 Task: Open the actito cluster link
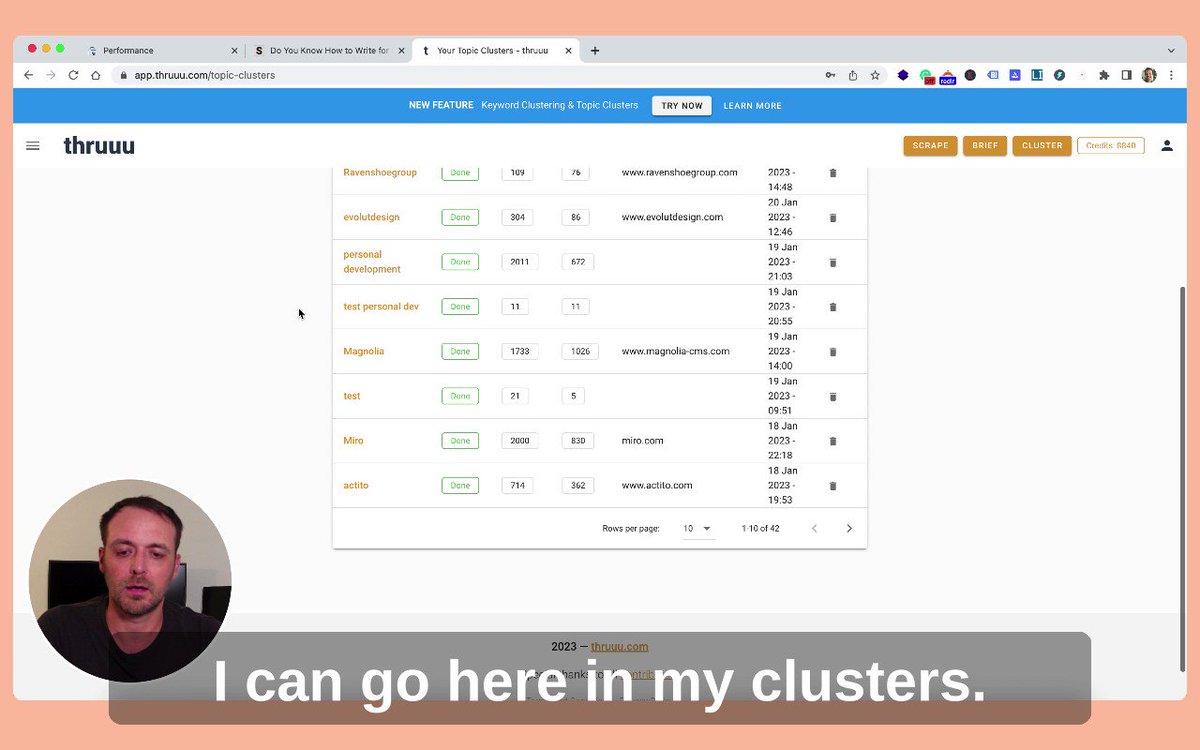(x=356, y=486)
